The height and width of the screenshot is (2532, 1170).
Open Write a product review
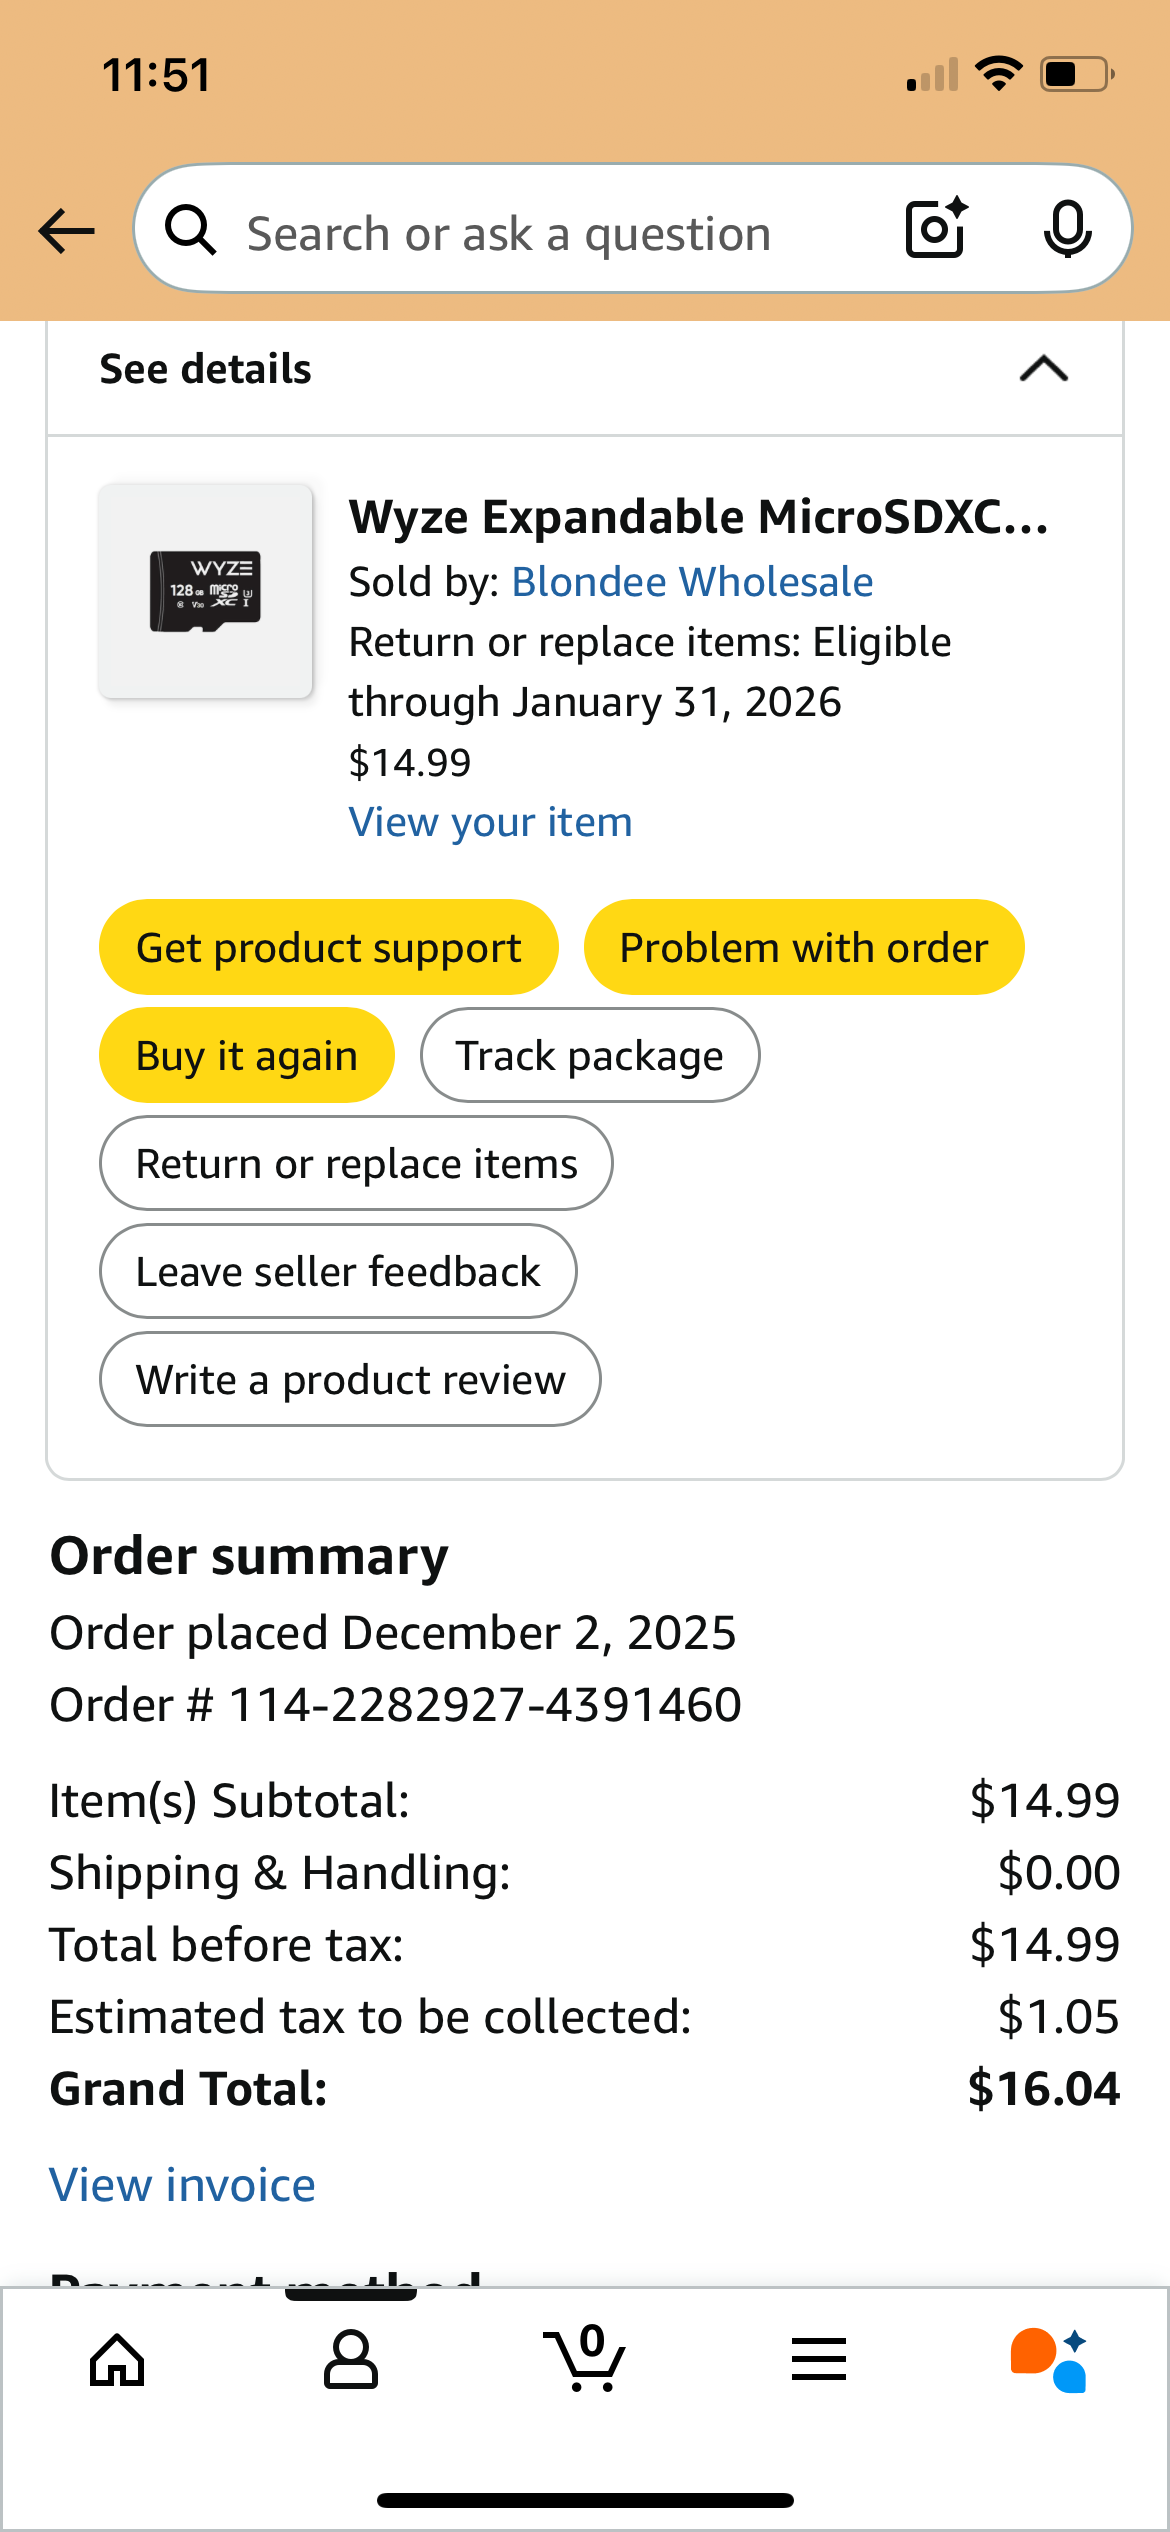click(x=350, y=1379)
